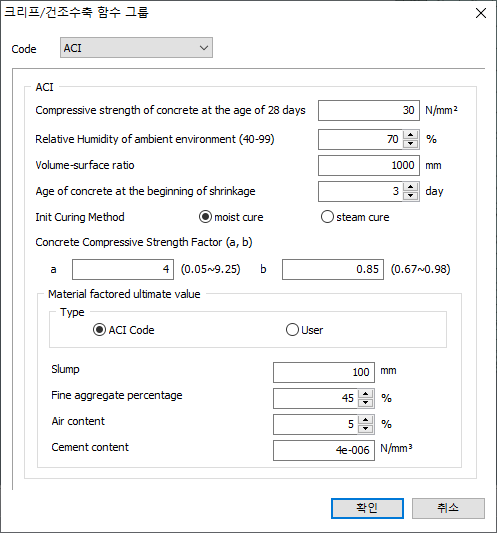Select steam cure curing method
The height and width of the screenshot is (533, 497).
(355, 217)
